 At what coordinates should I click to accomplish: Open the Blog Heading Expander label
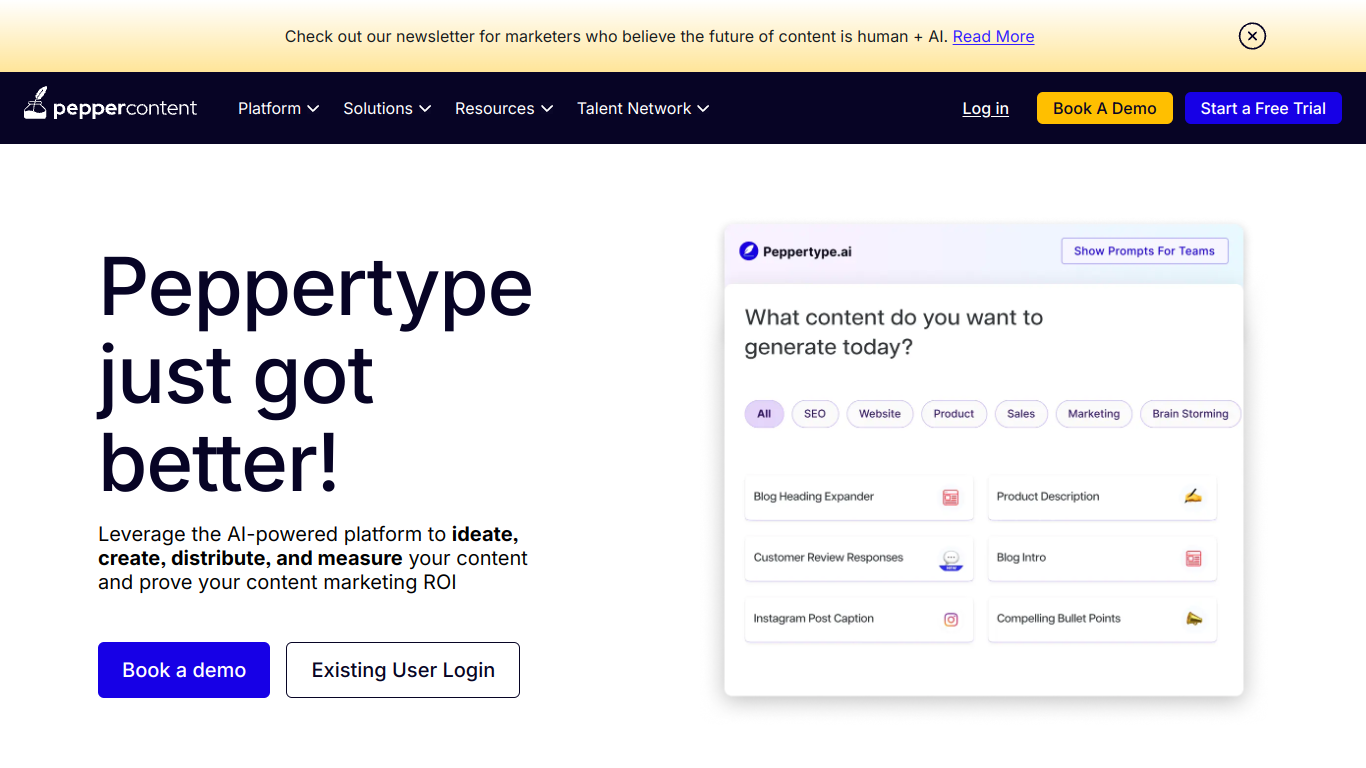tap(814, 496)
